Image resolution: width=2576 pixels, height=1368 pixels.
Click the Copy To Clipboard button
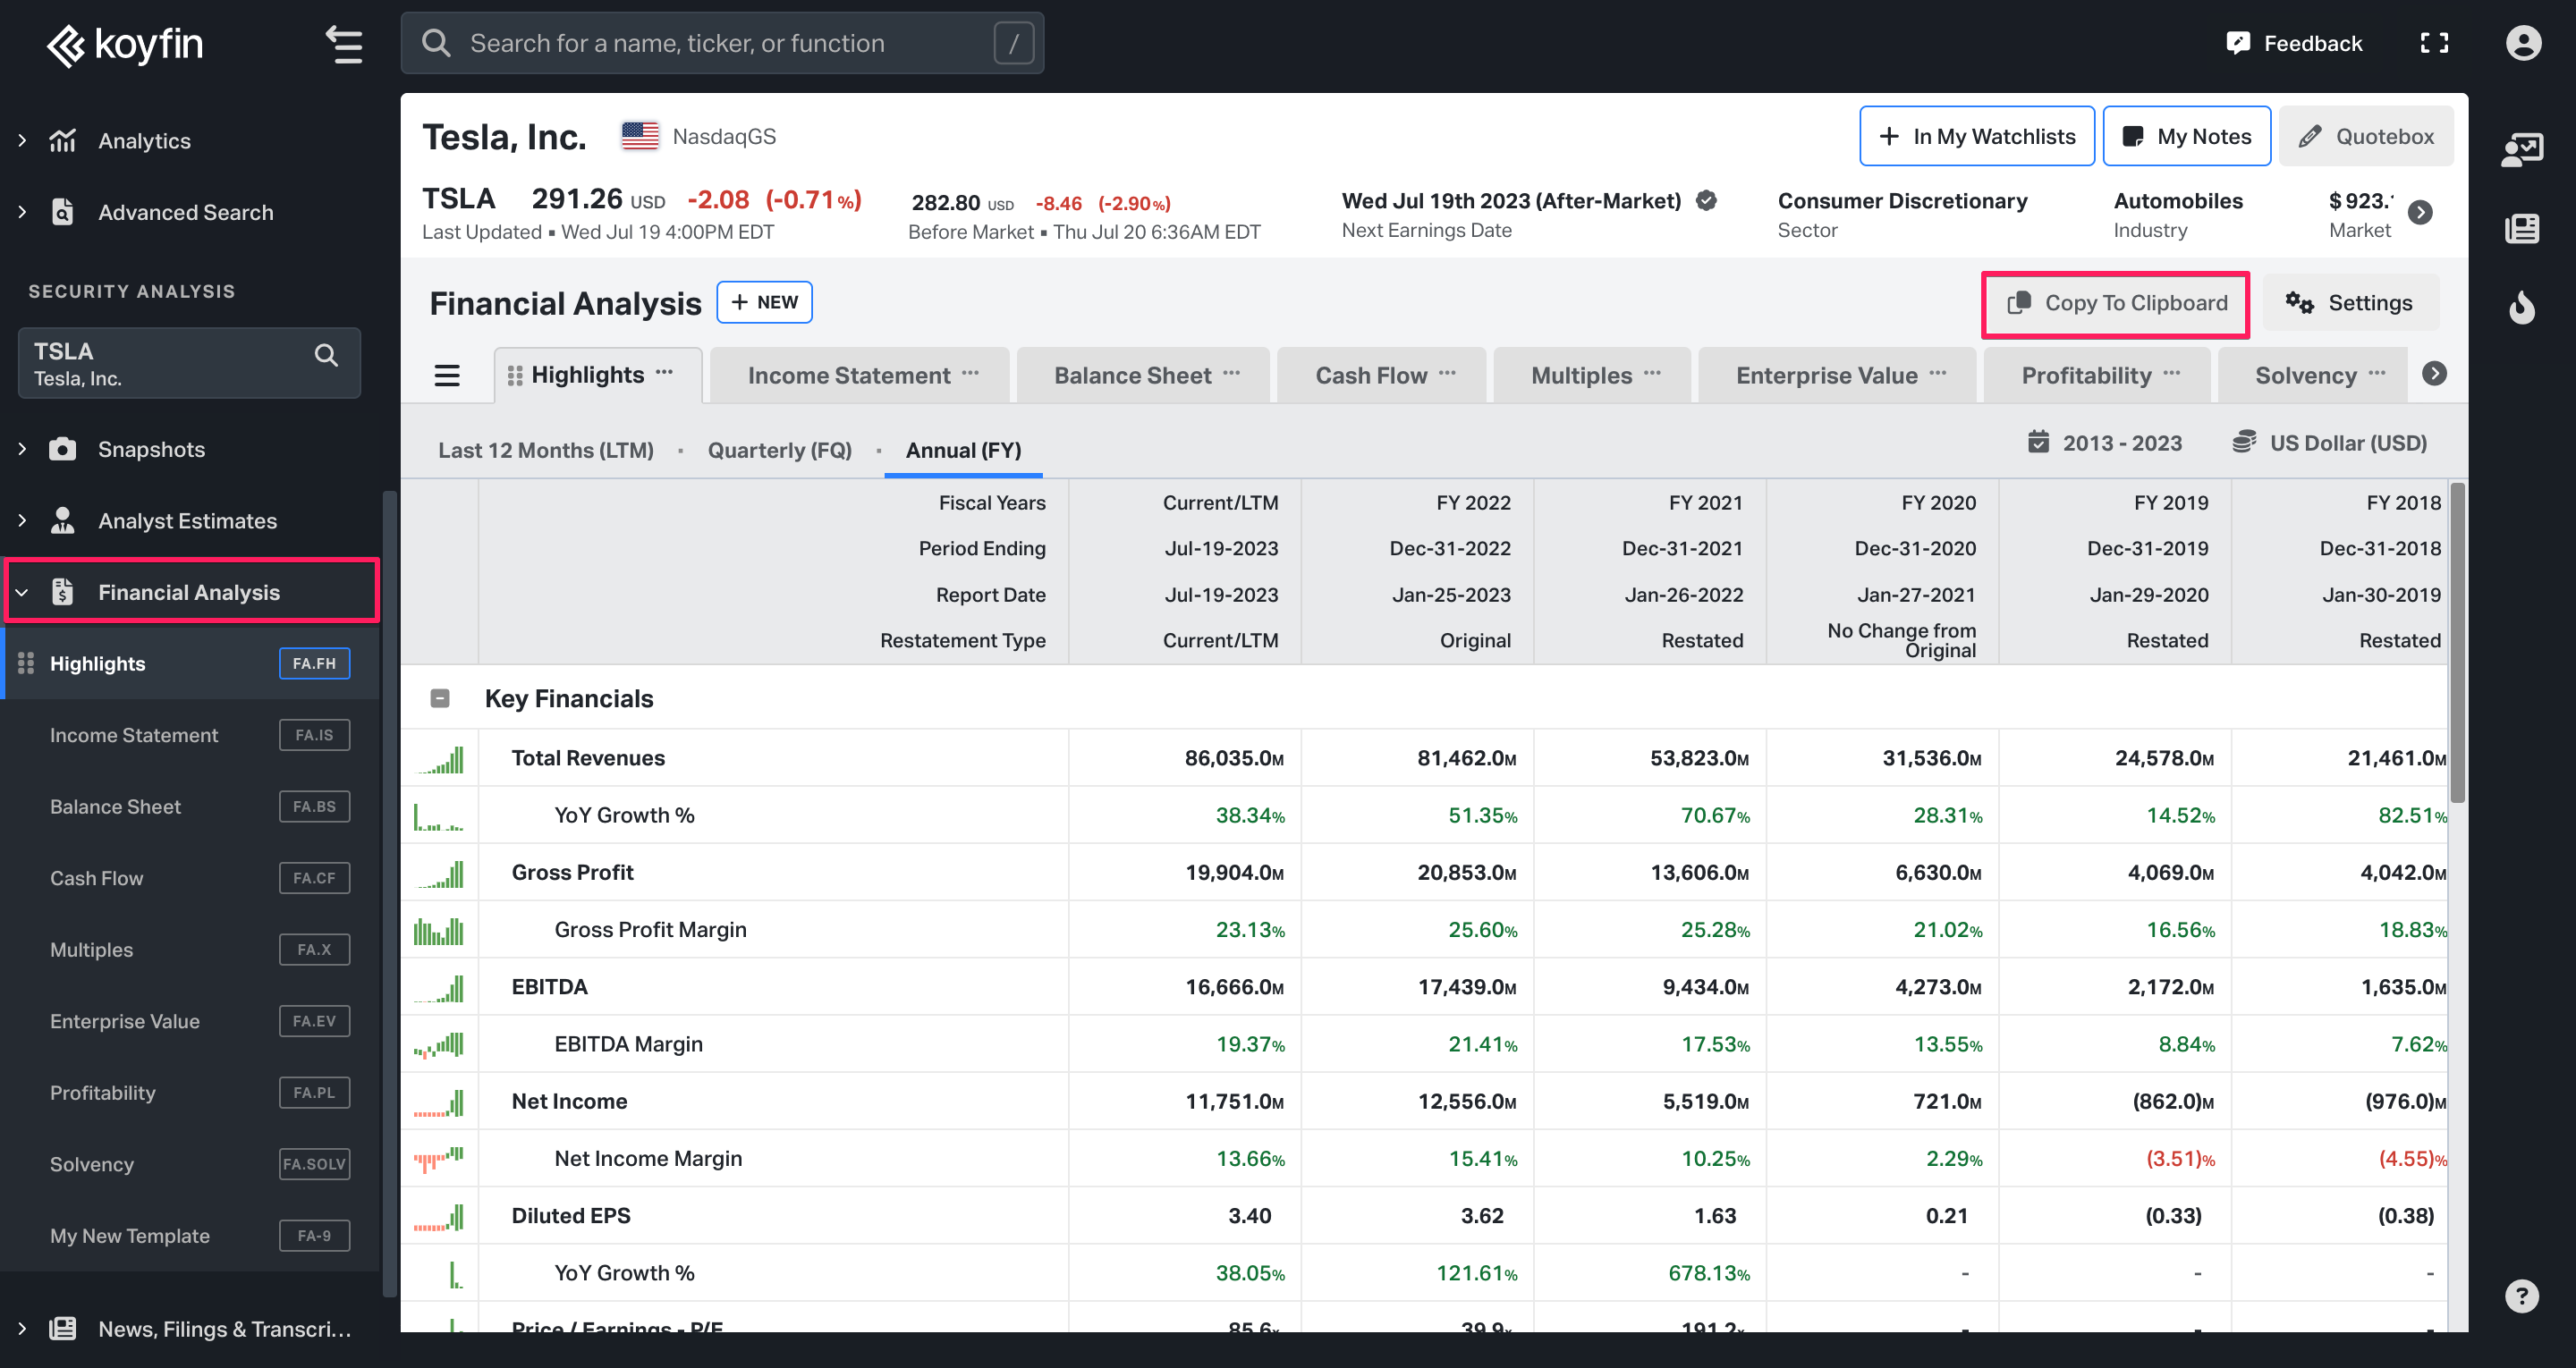click(2115, 304)
